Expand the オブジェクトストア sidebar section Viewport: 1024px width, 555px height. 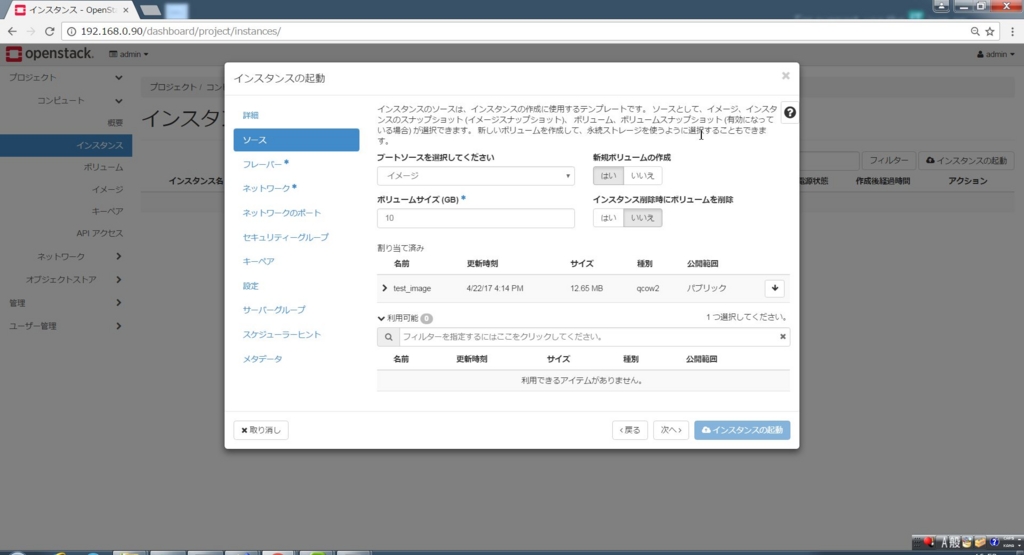[x=73, y=279]
